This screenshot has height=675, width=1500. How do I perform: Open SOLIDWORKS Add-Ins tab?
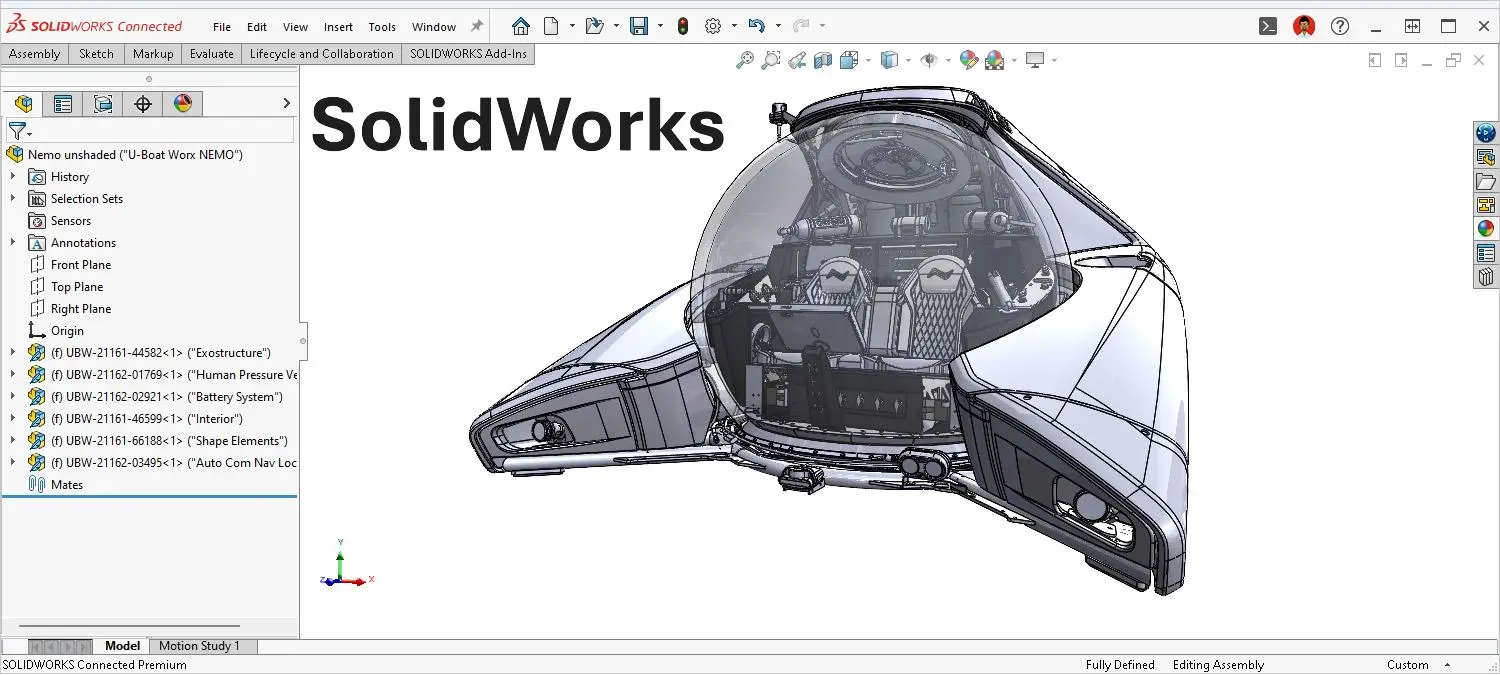(x=468, y=54)
